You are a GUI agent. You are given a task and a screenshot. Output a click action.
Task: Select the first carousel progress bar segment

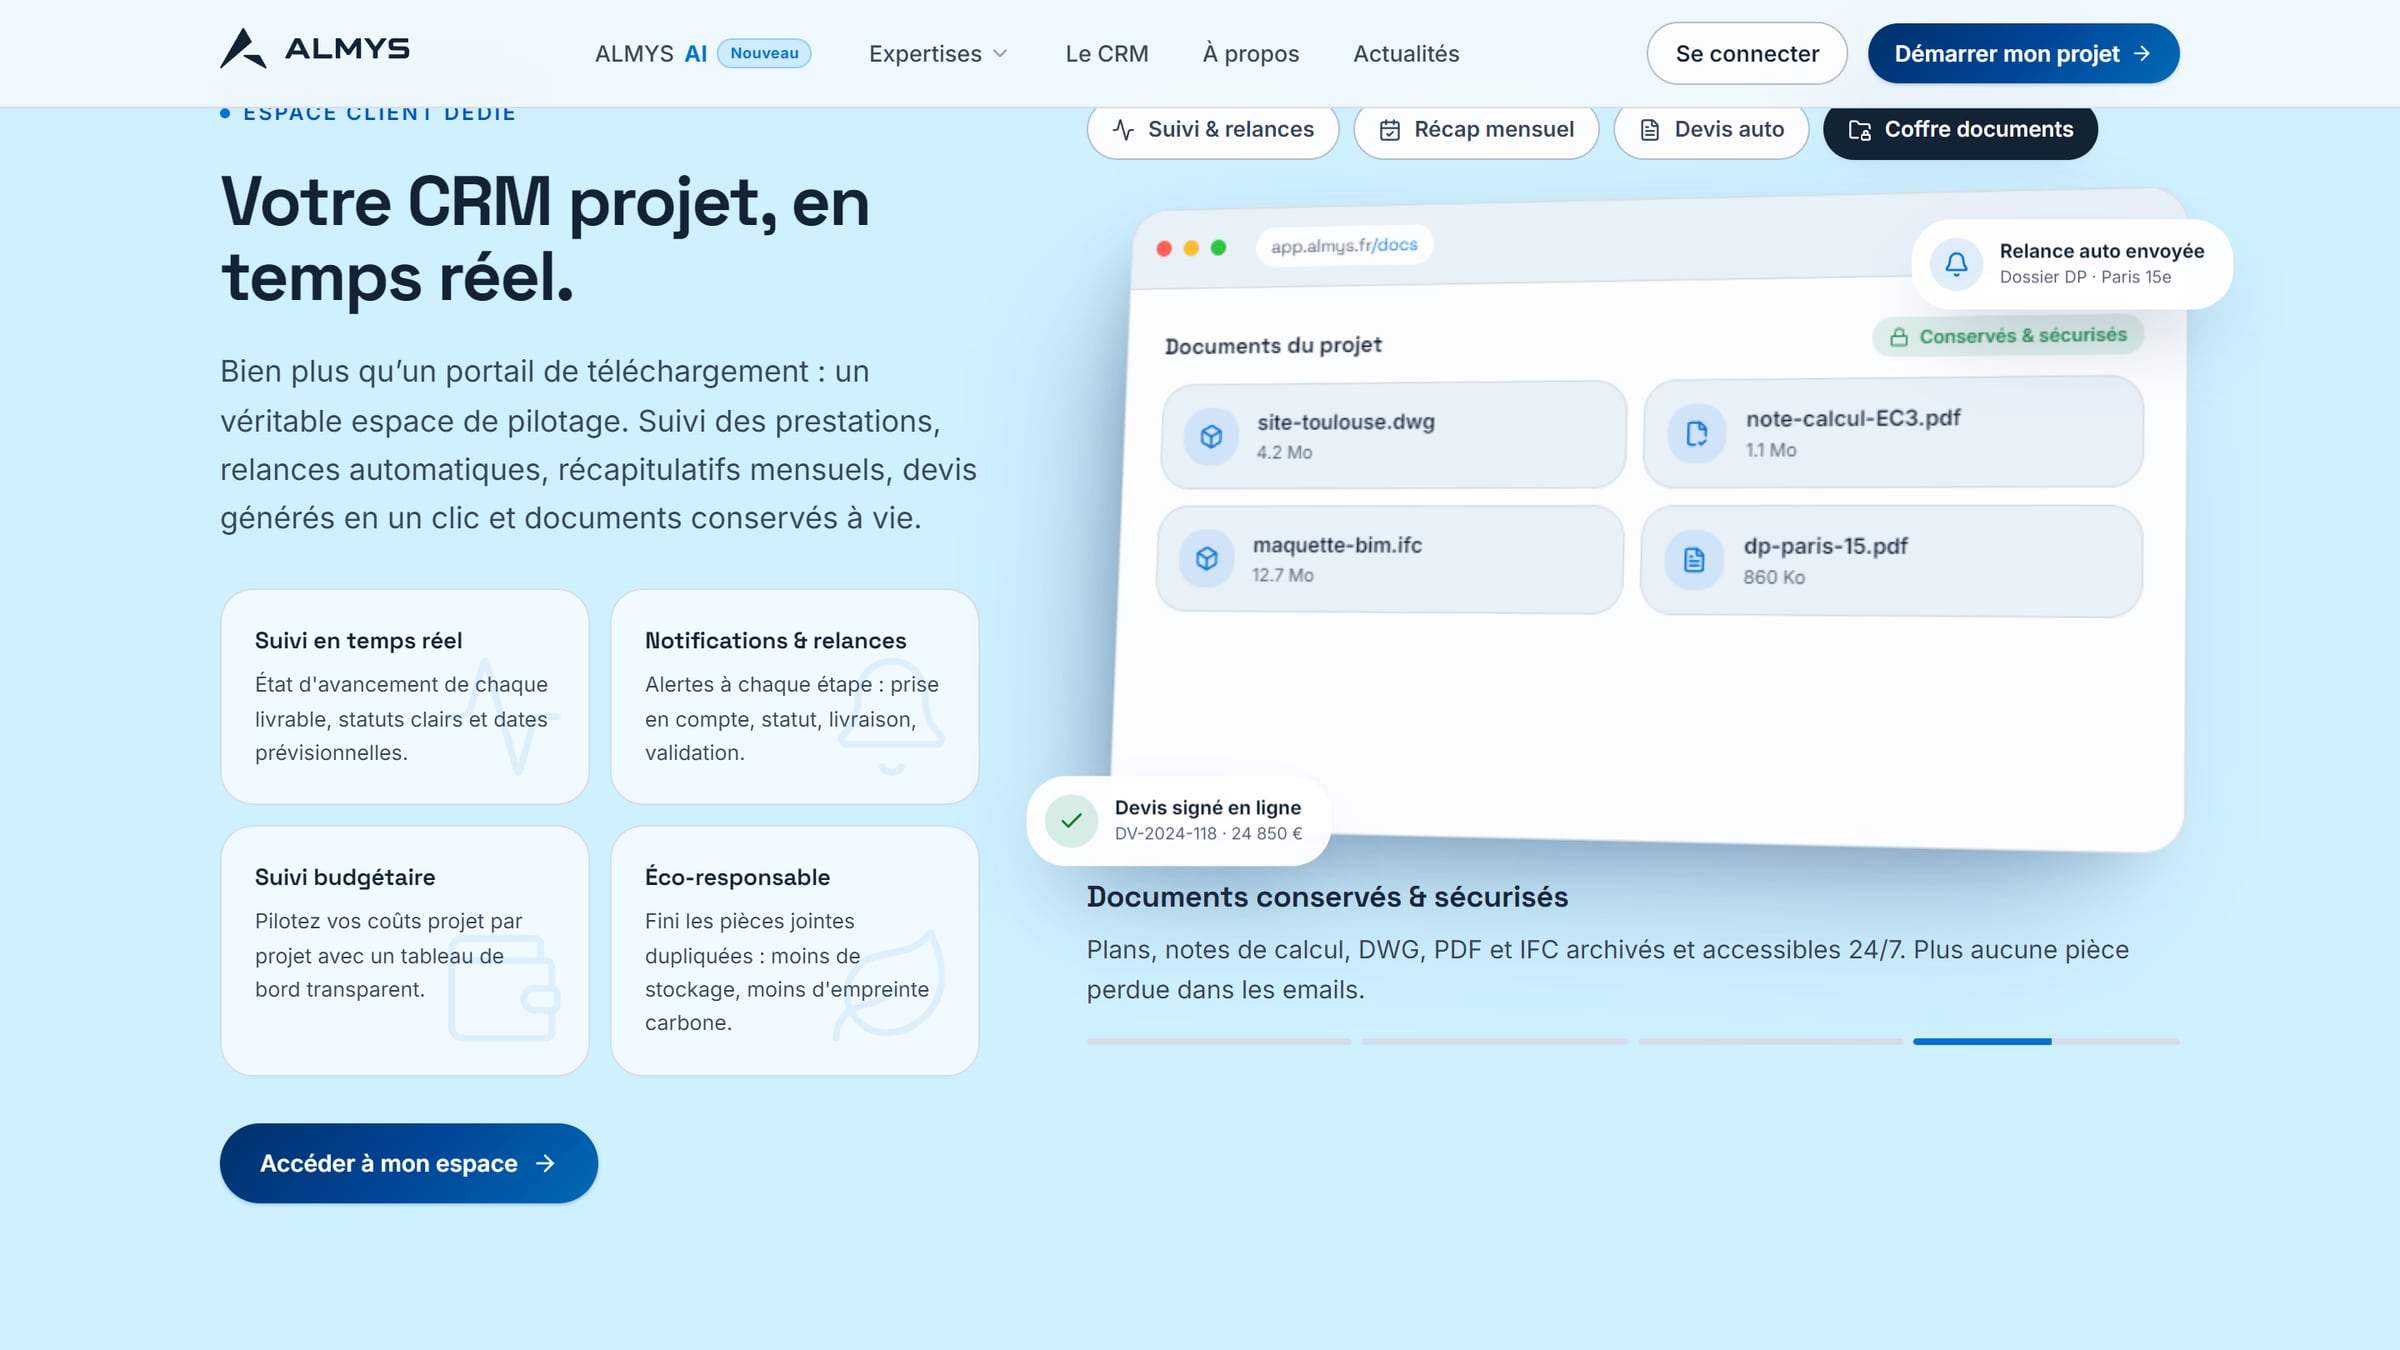pyautogui.click(x=1218, y=1041)
